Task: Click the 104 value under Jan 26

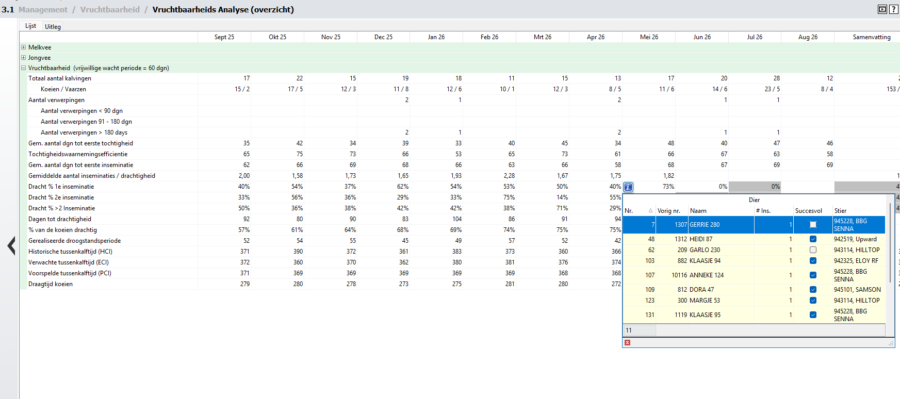Action: tap(456, 219)
